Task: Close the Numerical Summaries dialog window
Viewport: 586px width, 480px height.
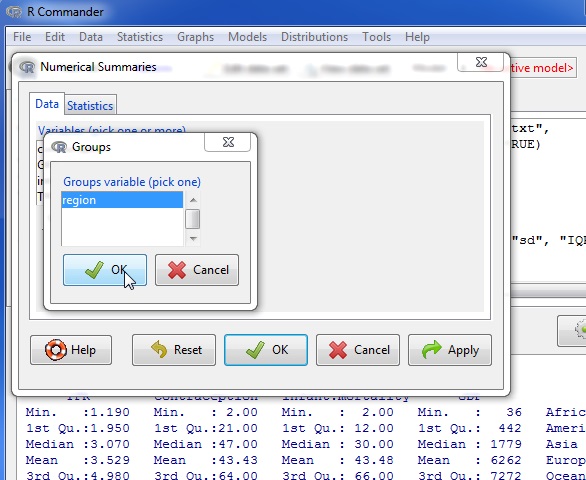Action: click(x=481, y=62)
